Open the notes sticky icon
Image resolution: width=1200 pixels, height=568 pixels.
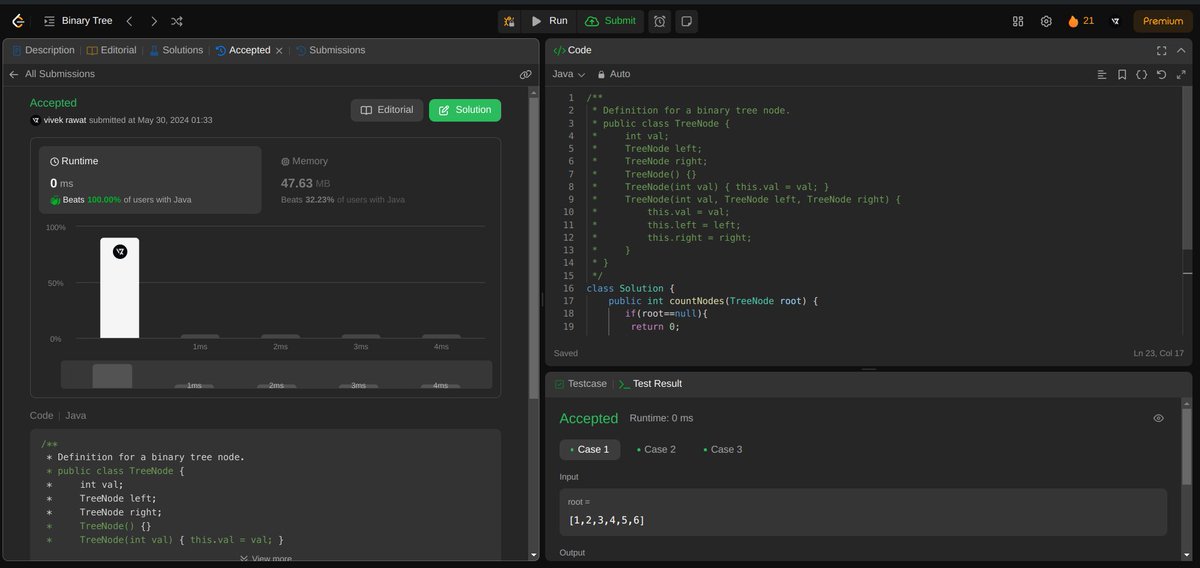tap(687, 20)
